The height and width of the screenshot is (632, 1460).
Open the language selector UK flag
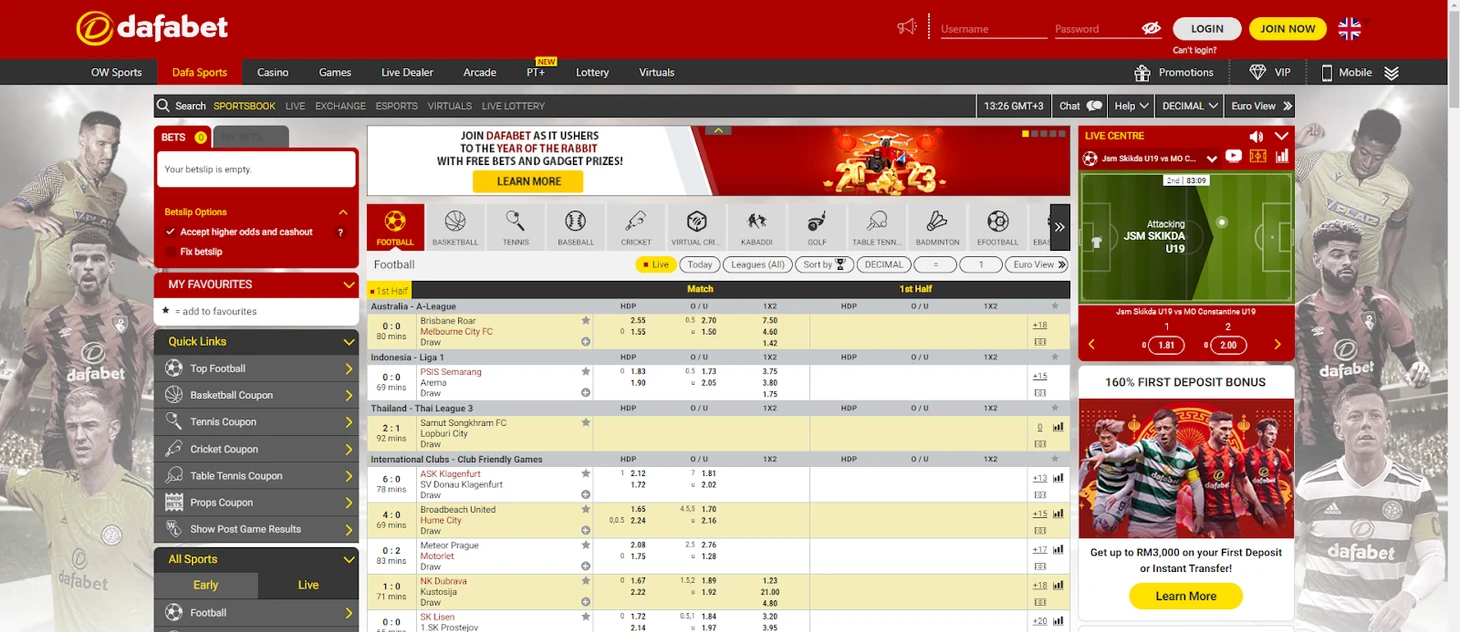tap(1349, 29)
